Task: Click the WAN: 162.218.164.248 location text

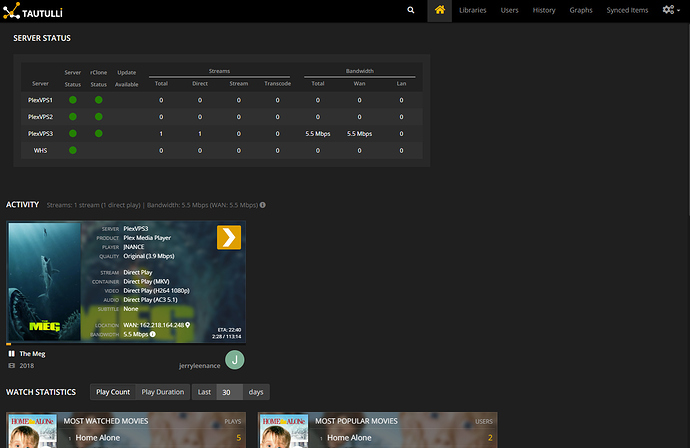Action: (x=154, y=325)
